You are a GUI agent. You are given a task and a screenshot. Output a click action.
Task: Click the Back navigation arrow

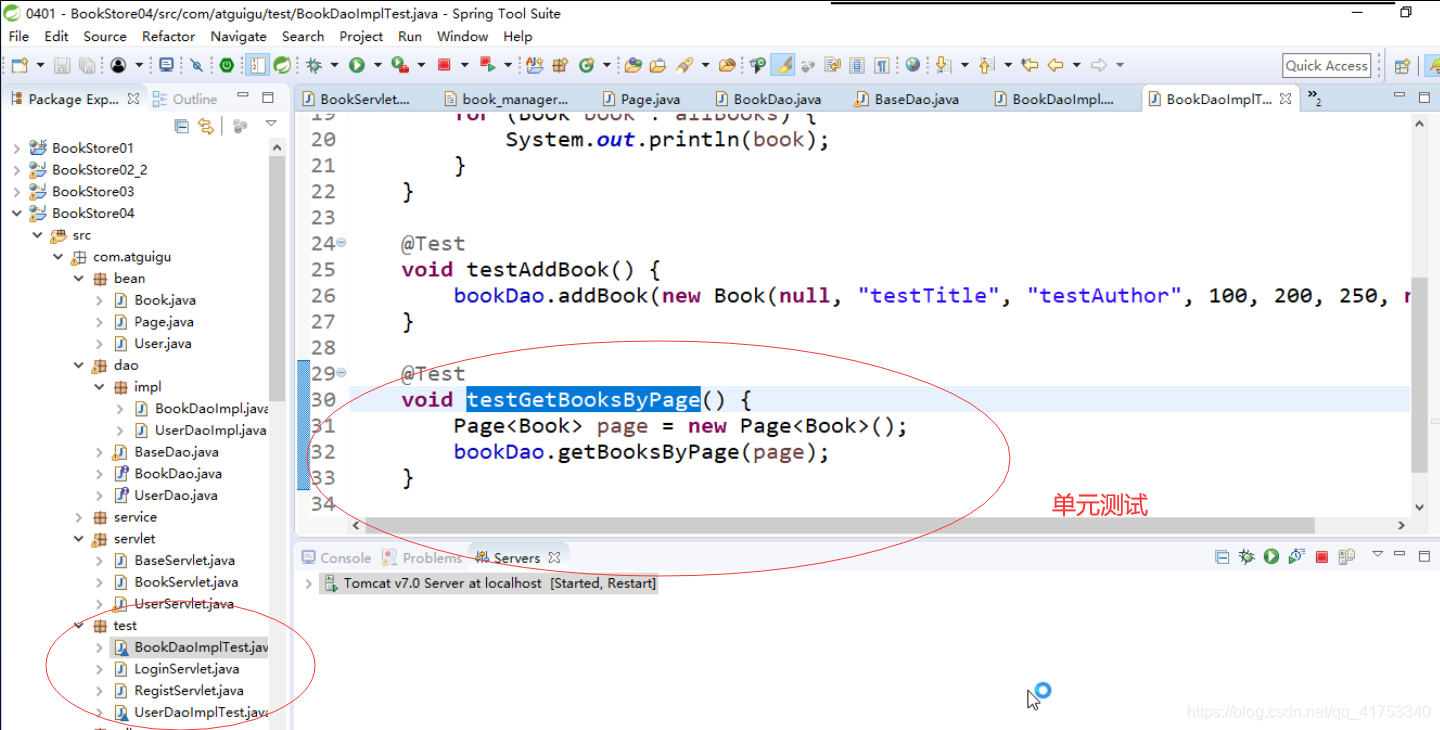tap(1055, 65)
